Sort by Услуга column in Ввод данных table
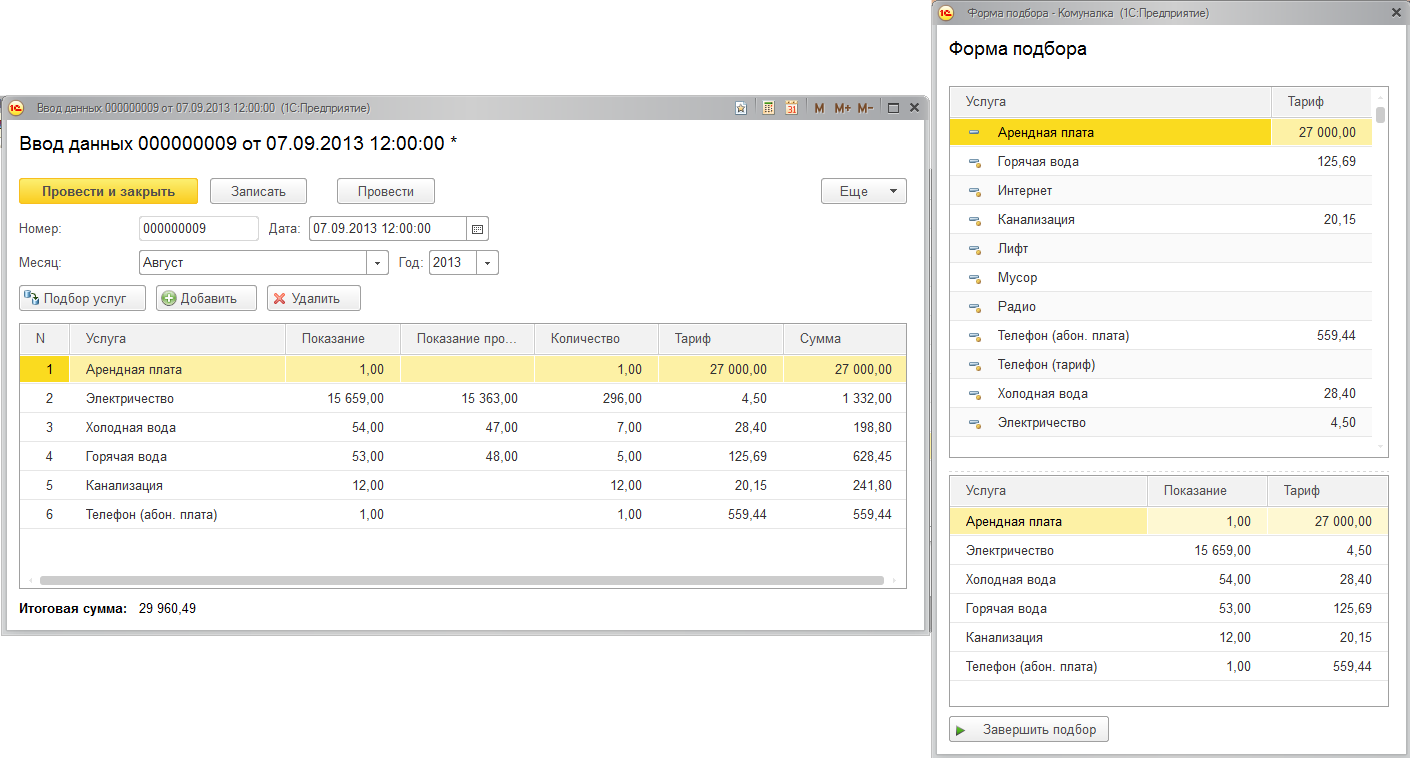 tap(178, 339)
